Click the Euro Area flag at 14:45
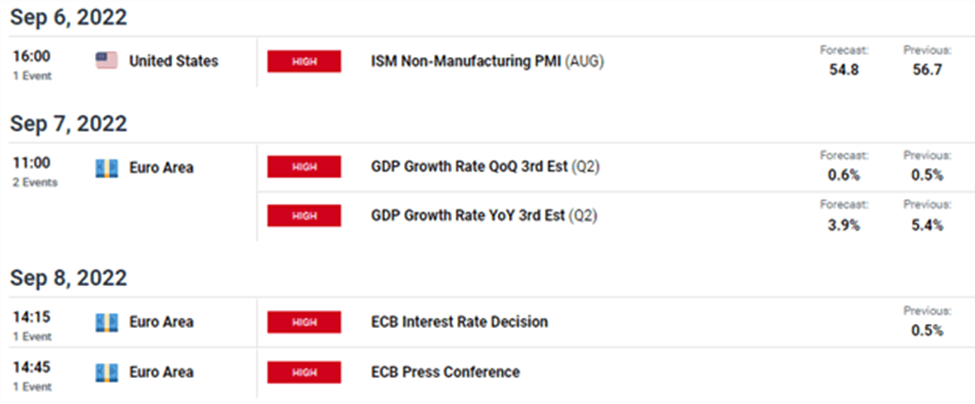 (106, 372)
